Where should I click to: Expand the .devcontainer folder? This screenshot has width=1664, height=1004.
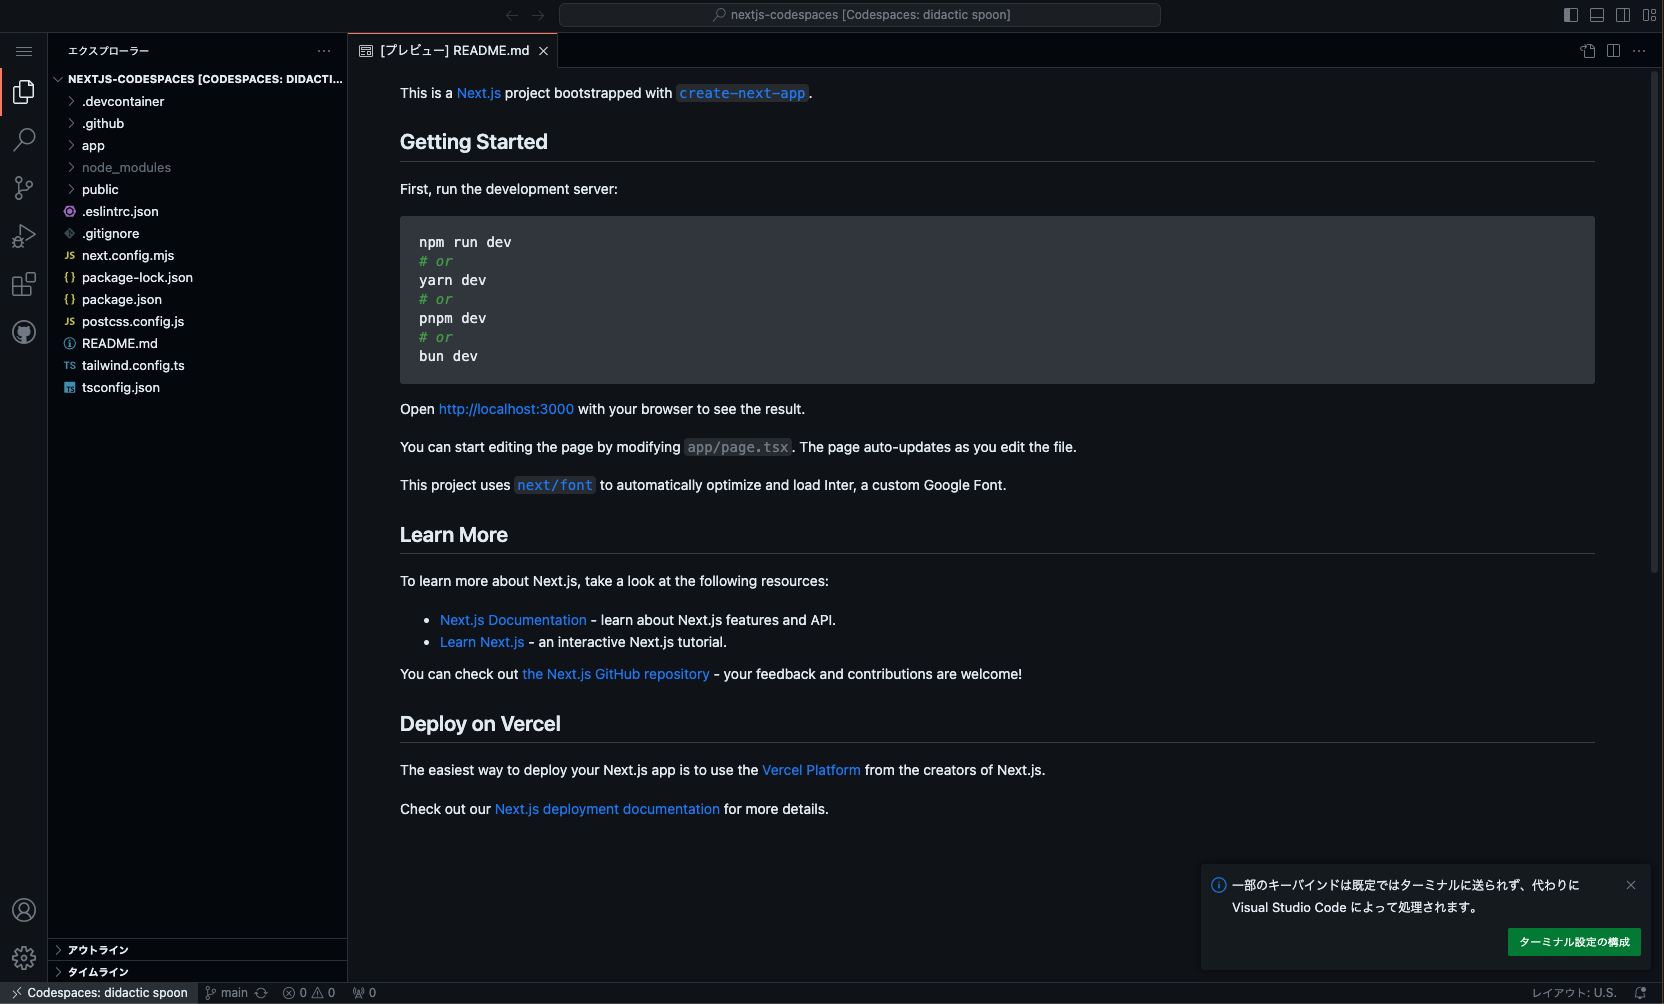click(x=198, y=101)
